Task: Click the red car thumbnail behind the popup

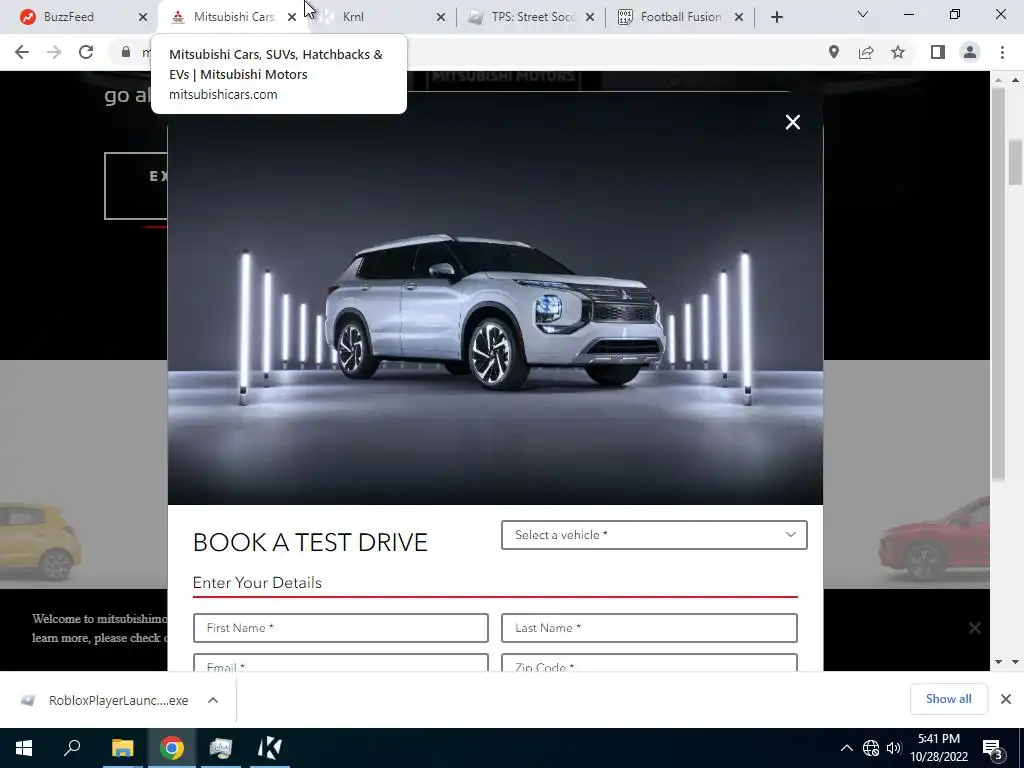Action: [934, 541]
